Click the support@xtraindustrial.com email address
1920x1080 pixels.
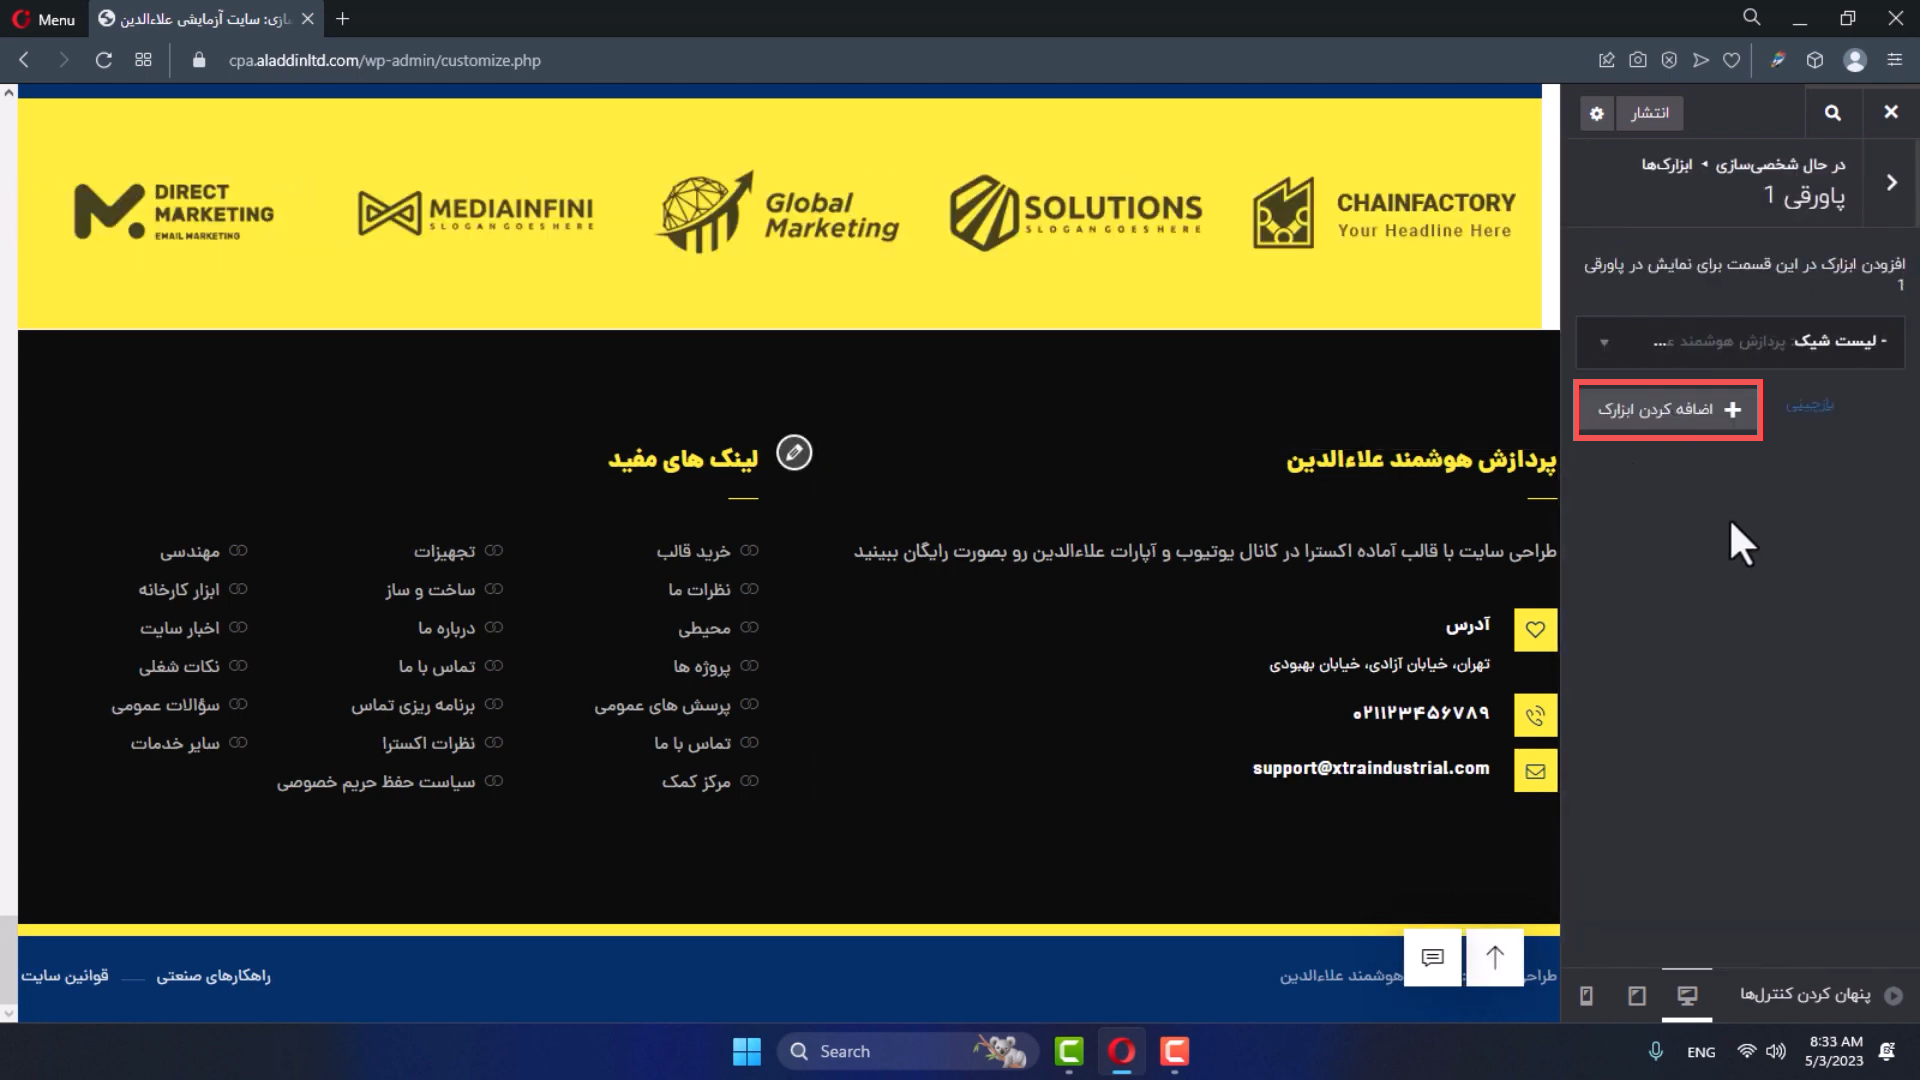[1371, 768]
